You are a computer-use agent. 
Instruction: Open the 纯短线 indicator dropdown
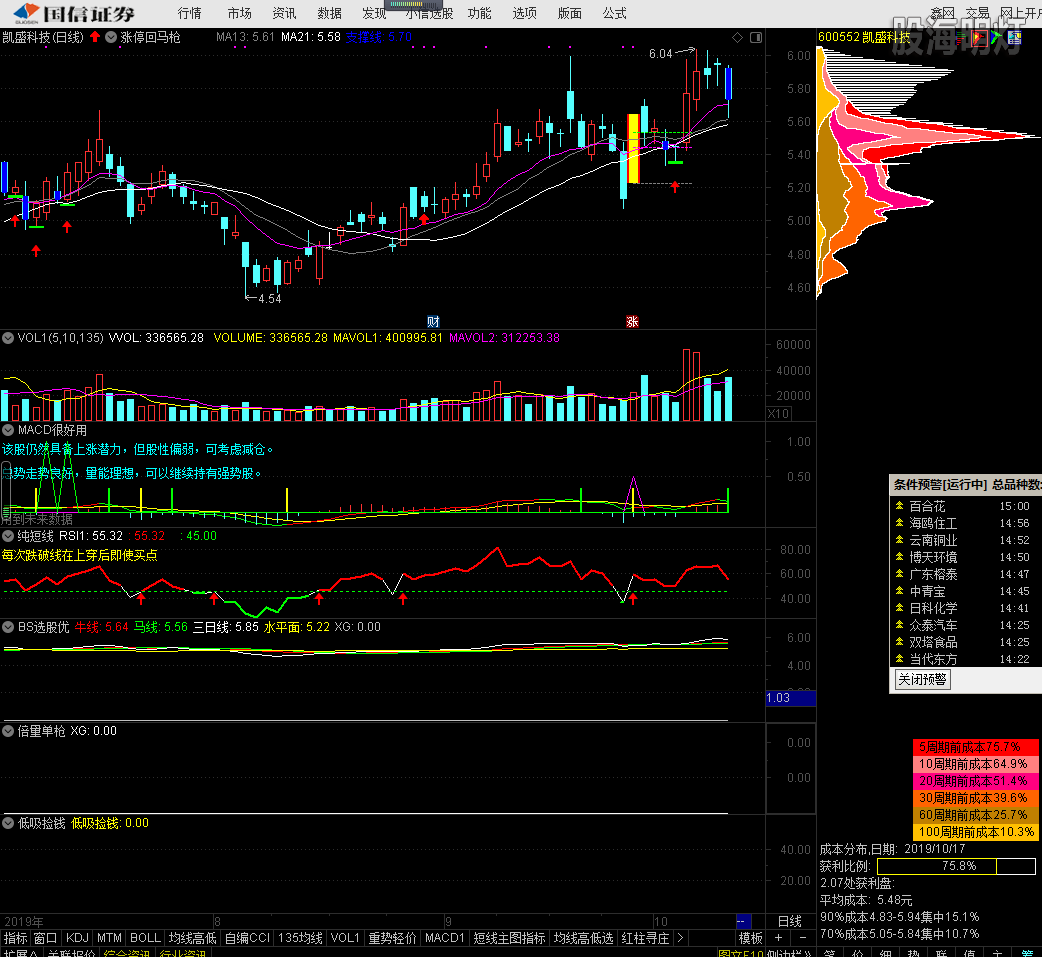[8, 536]
